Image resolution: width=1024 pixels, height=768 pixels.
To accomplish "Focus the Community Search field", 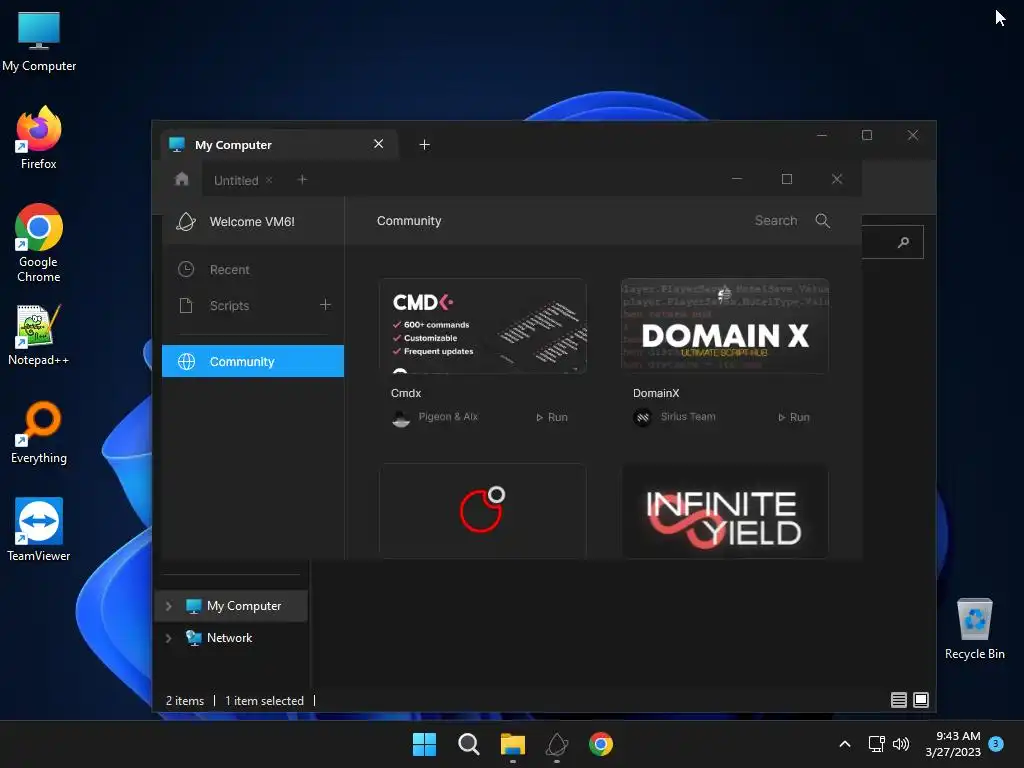I will (776, 221).
